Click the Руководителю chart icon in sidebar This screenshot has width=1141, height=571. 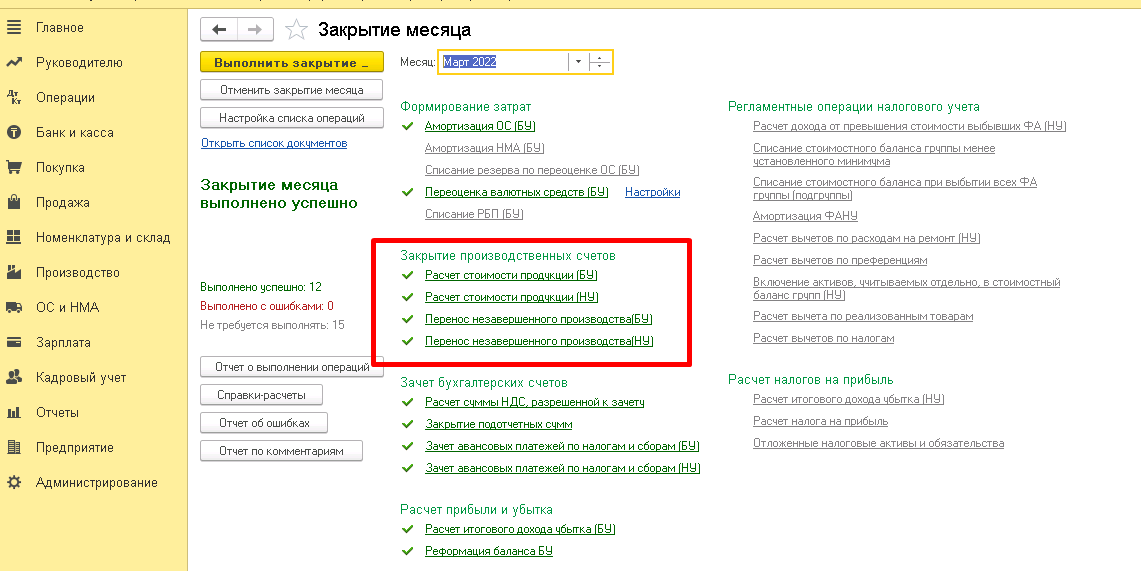pyautogui.click(x=14, y=63)
